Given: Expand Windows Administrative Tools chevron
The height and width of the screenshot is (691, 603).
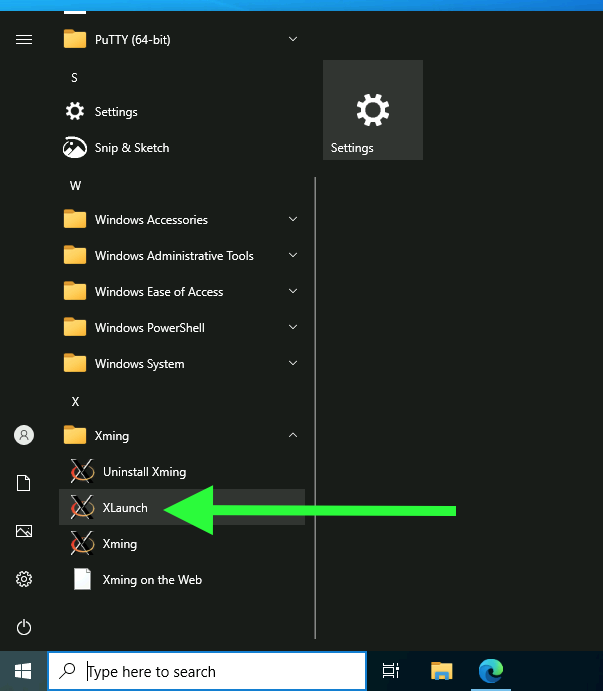Looking at the screenshot, I should (293, 255).
